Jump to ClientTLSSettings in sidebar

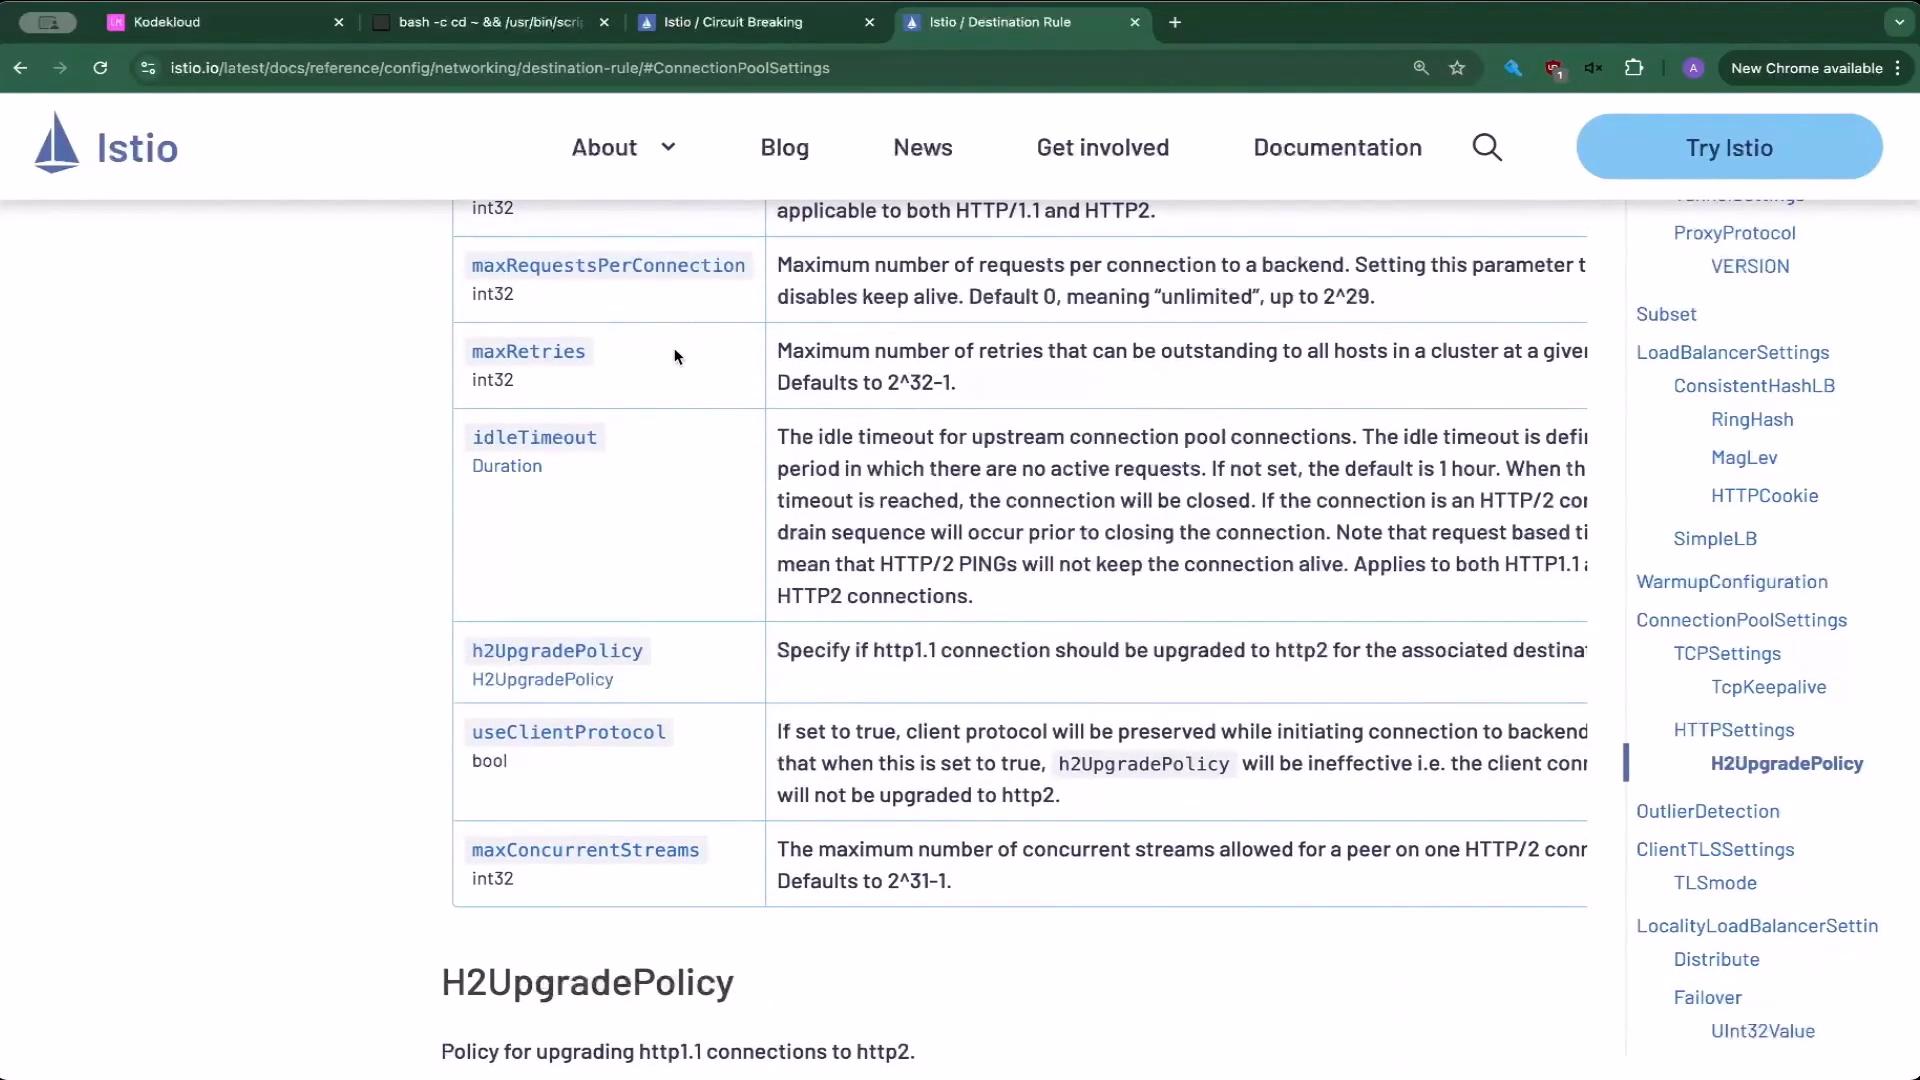point(1715,850)
